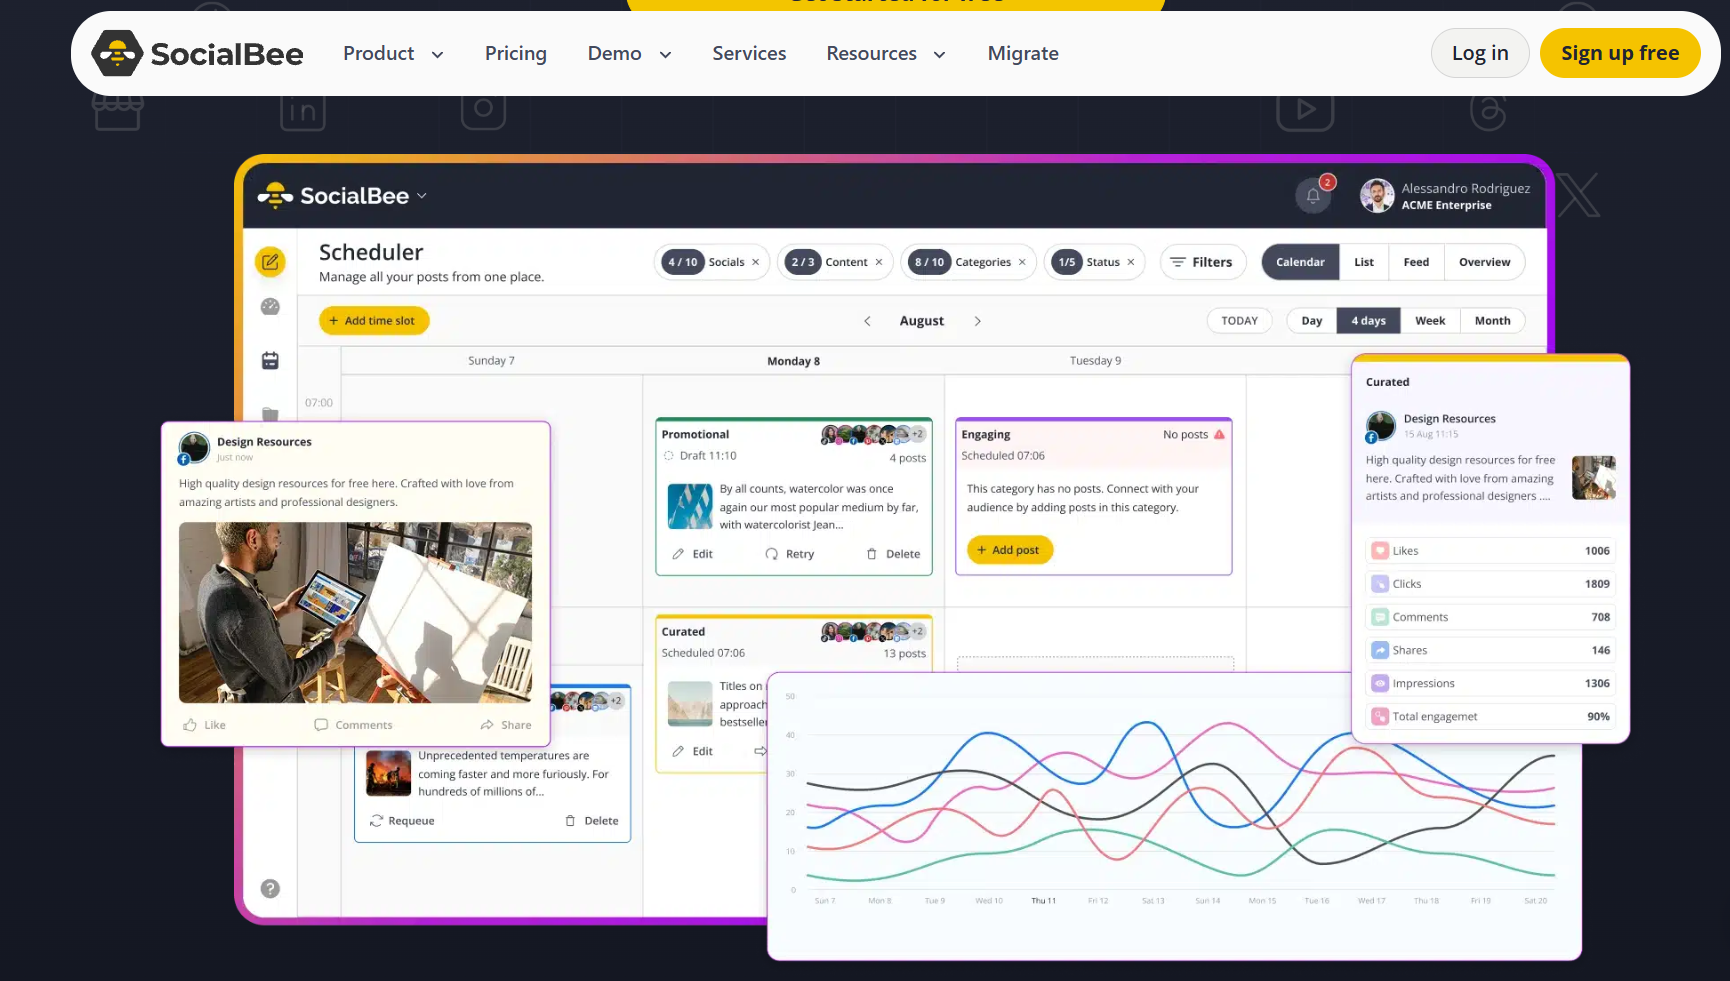
Task: Click the Like icon on Design Resources post
Action: tap(190, 725)
